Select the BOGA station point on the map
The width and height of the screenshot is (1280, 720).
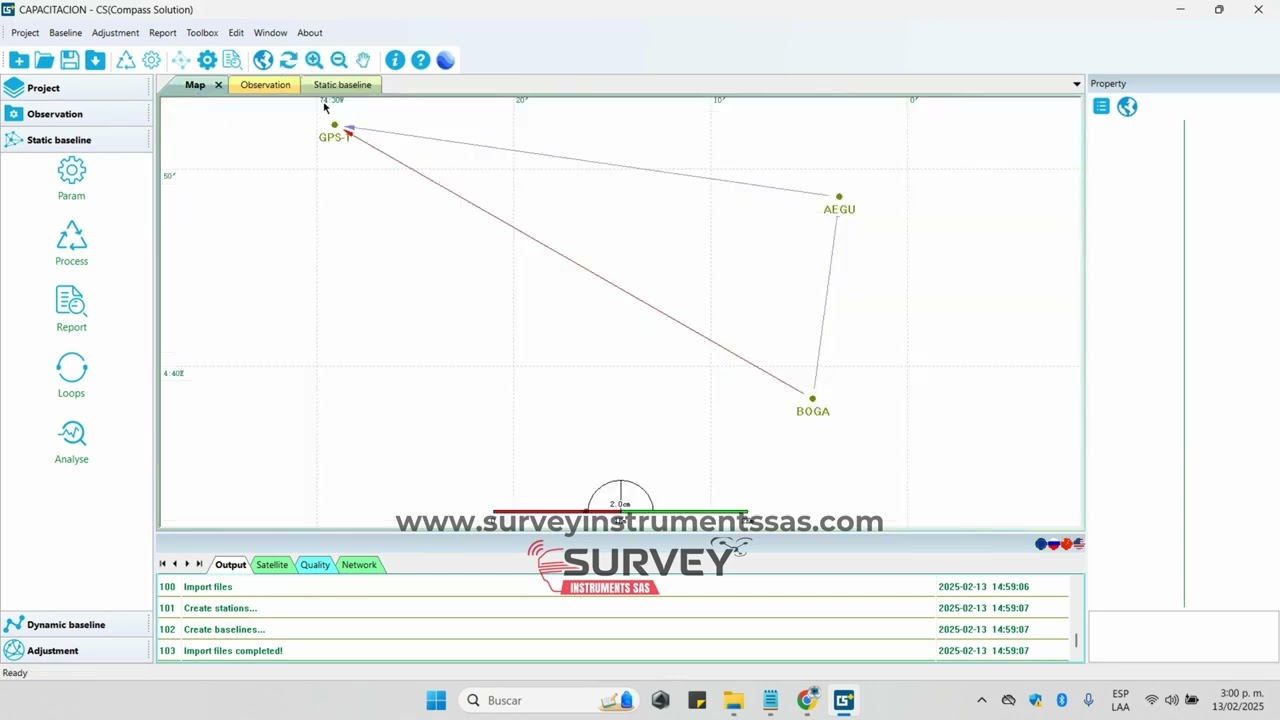coord(812,399)
